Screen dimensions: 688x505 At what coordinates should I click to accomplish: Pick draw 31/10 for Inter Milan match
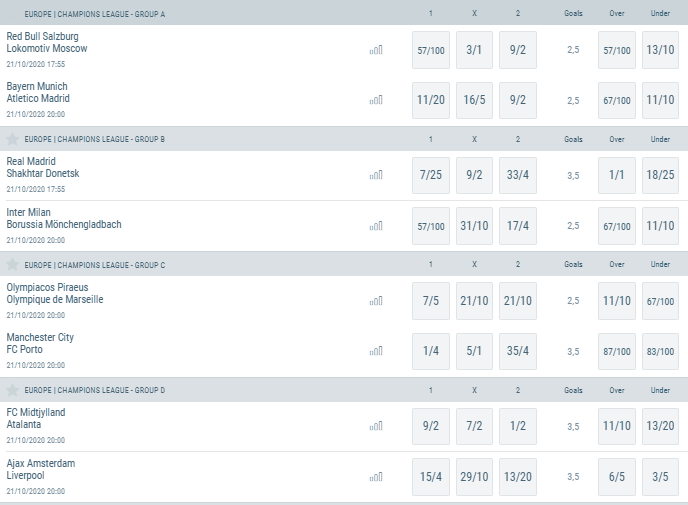click(474, 226)
